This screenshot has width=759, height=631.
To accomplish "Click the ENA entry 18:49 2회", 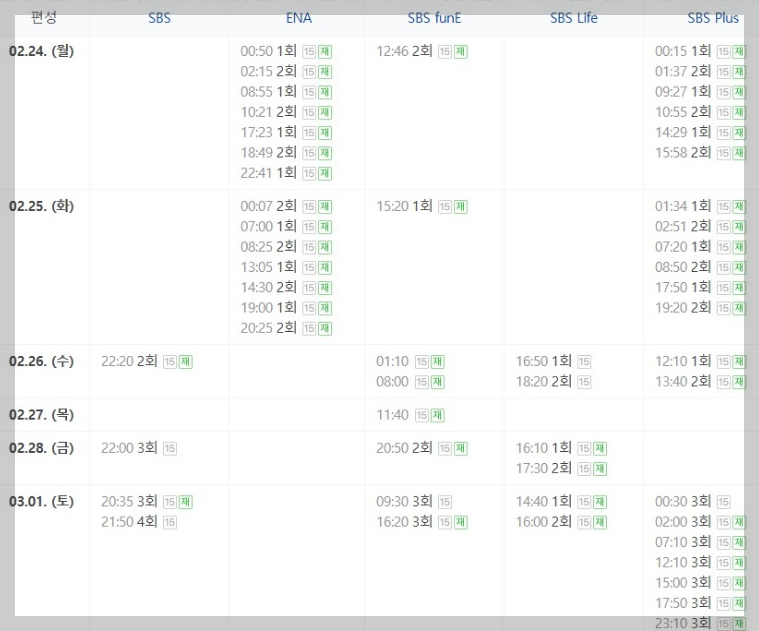I will 269,153.
